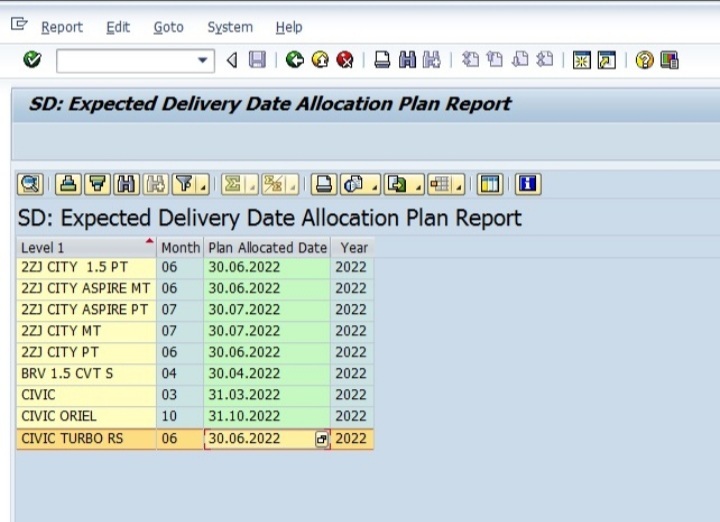Click the Plan Allocated Date column header
720x522 pixels.
point(267,247)
